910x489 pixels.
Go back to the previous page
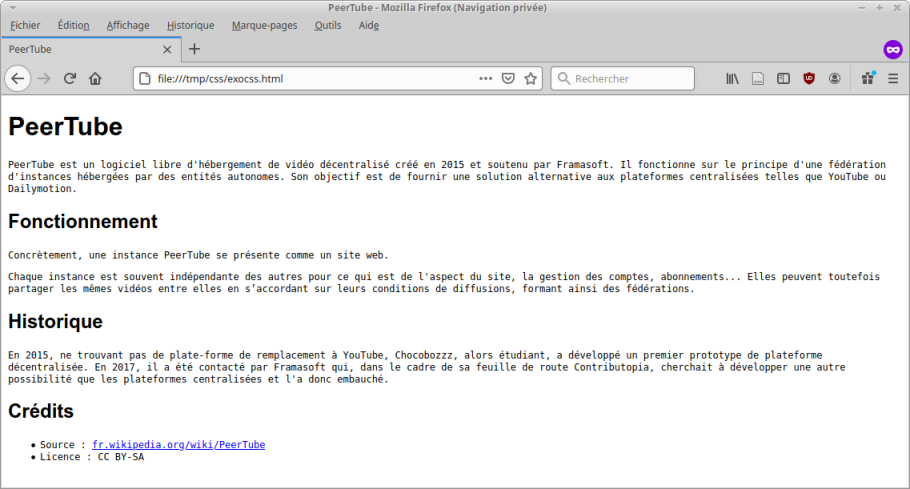[x=18, y=78]
